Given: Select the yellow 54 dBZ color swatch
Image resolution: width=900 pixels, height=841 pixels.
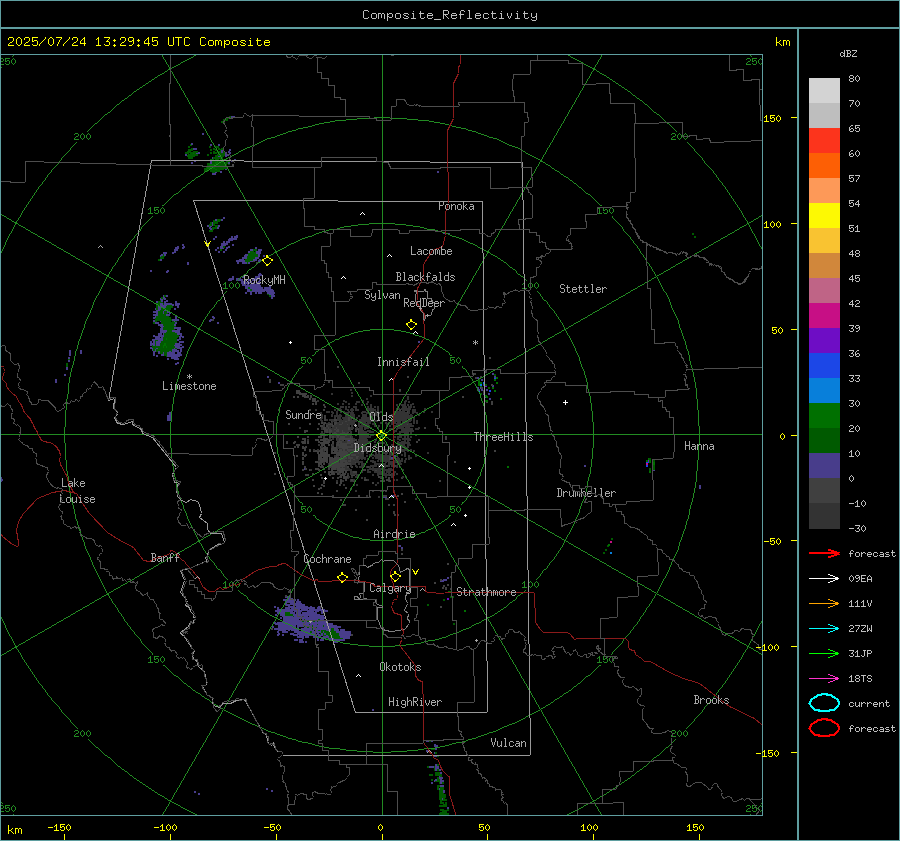Looking at the screenshot, I should tap(824, 216).
